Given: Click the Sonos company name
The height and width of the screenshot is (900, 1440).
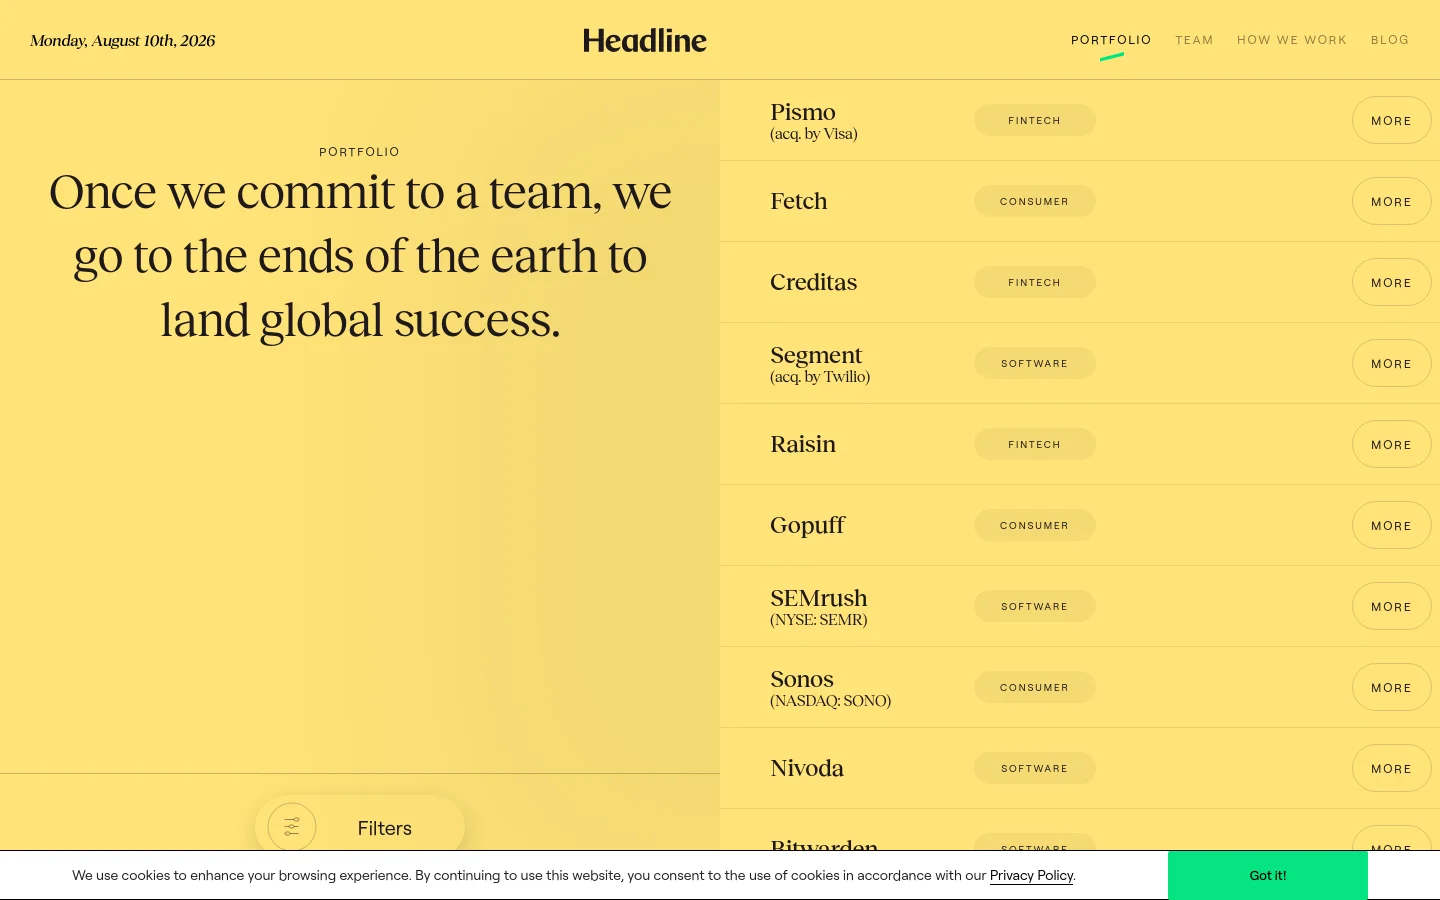Looking at the screenshot, I should [x=802, y=679].
